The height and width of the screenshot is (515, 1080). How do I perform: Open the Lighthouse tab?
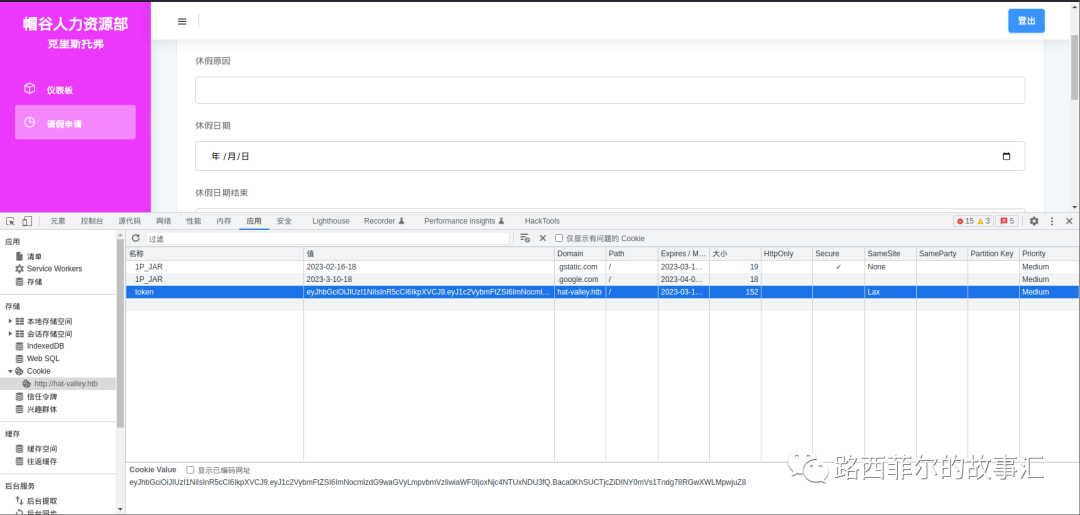point(331,221)
